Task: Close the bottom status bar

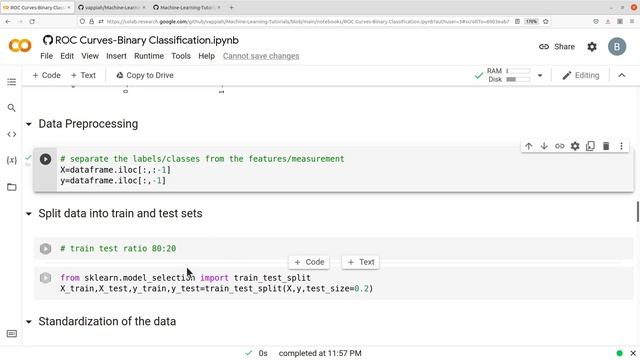Action: click(x=633, y=353)
